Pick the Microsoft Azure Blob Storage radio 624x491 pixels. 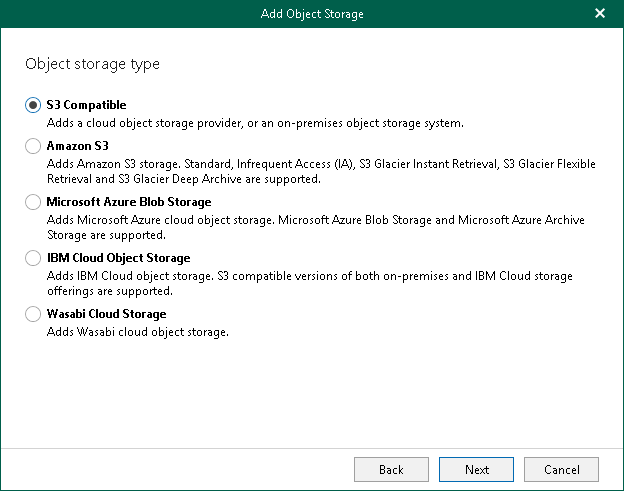33,202
